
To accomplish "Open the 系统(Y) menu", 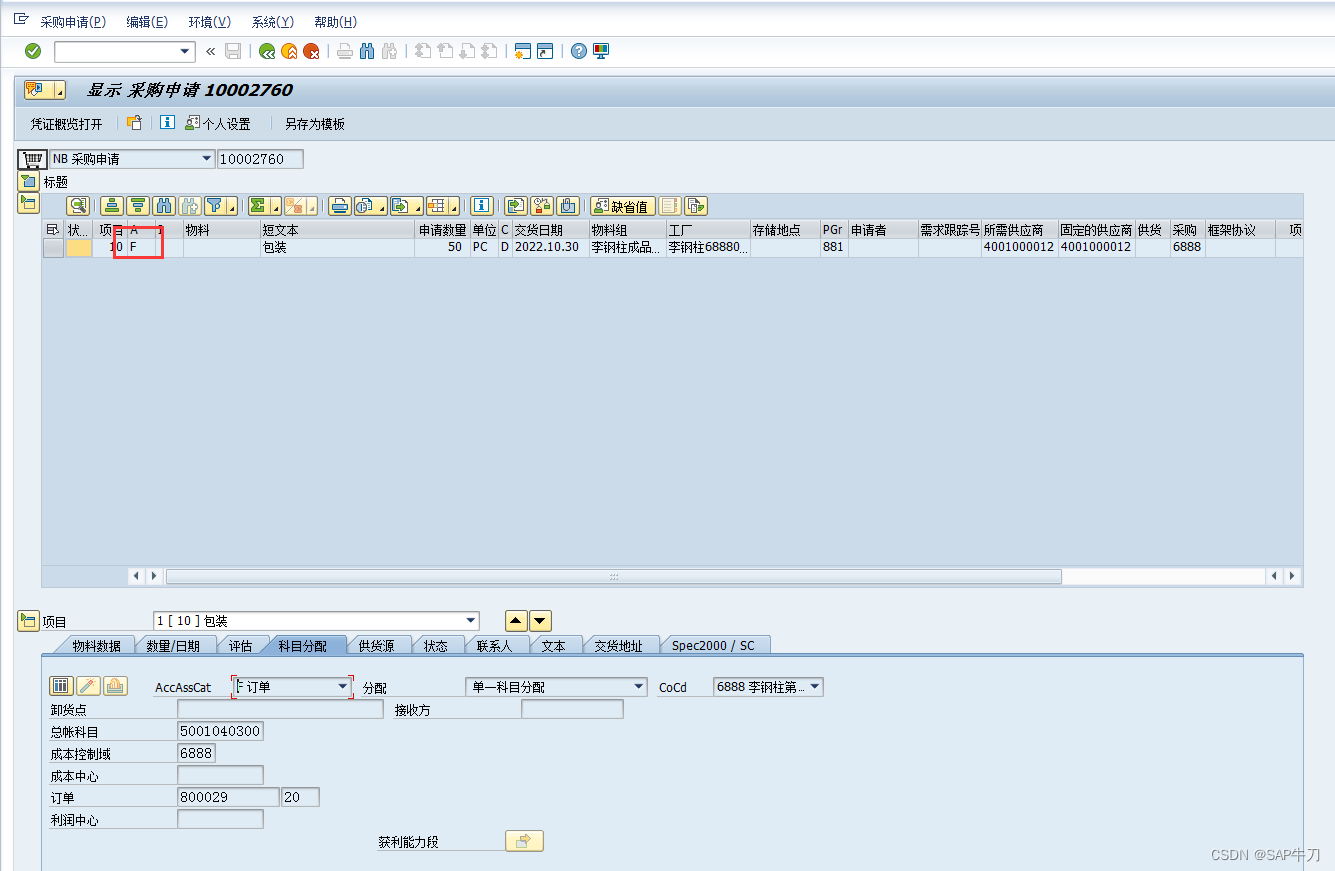I will tap(273, 22).
